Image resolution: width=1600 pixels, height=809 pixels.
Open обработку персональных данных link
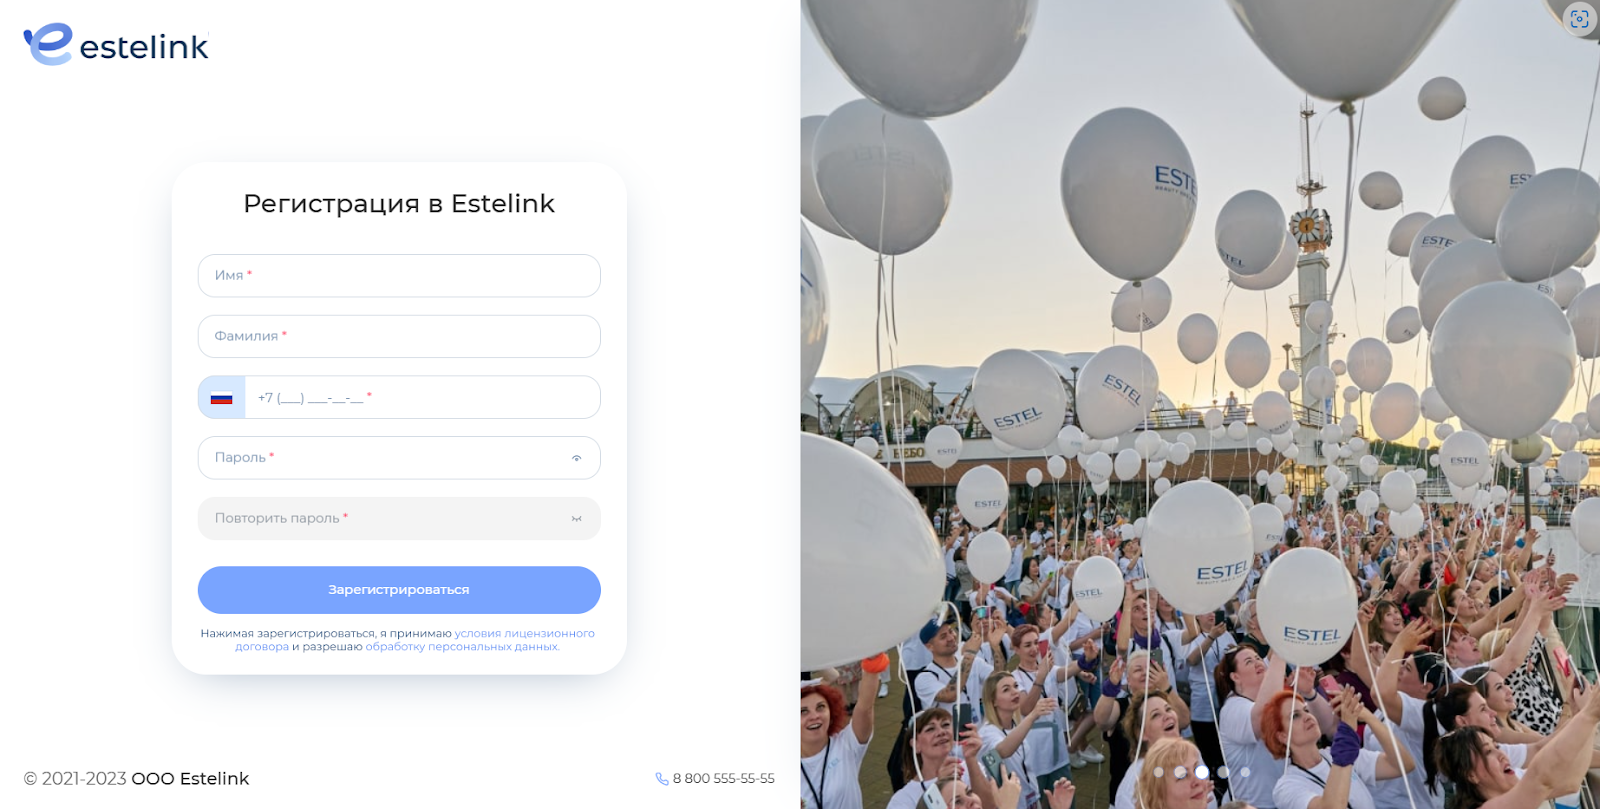click(462, 647)
